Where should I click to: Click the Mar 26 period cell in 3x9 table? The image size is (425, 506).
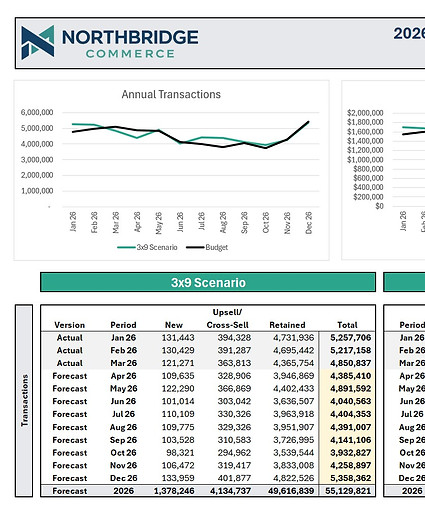coord(123,363)
